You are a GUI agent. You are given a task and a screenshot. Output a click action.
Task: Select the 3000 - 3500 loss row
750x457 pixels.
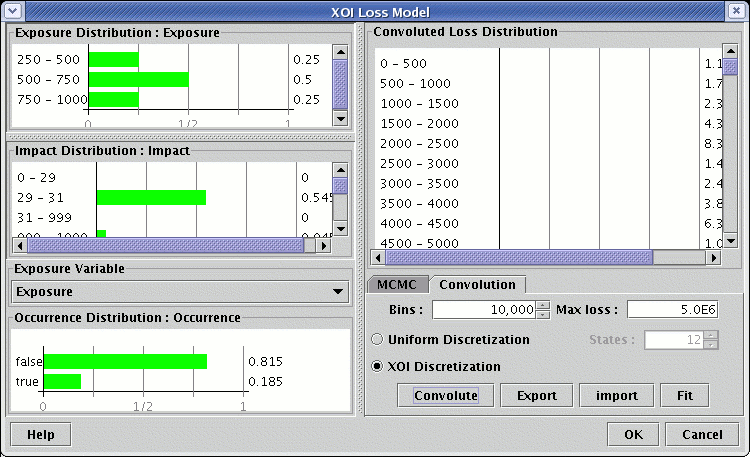coord(549,184)
